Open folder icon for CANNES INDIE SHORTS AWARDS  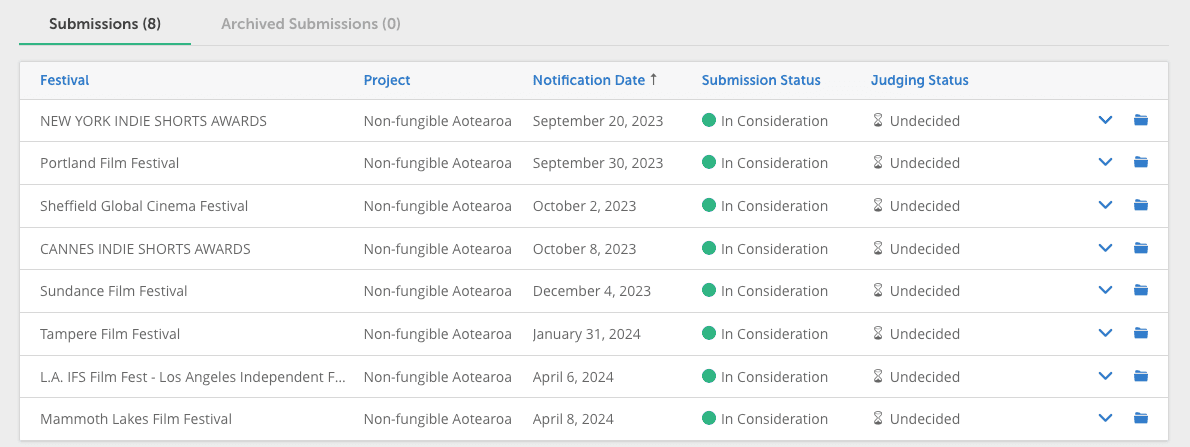[x=1141, y=248]
